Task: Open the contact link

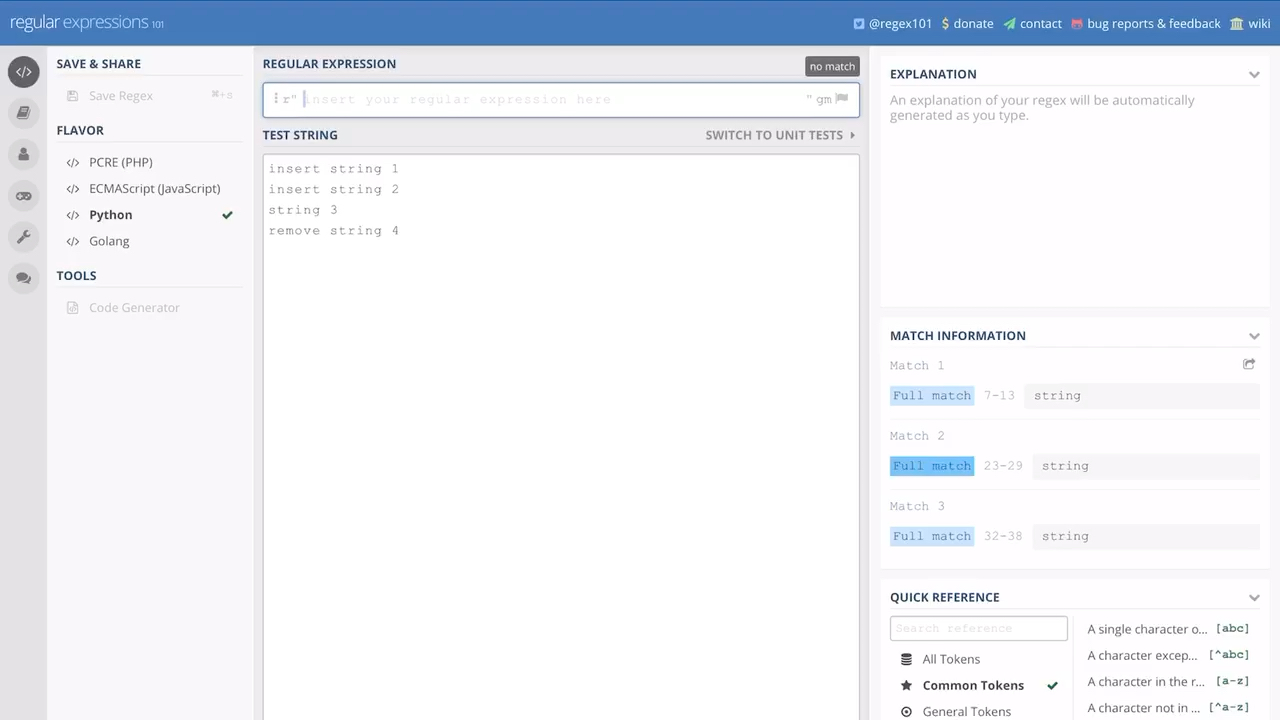Action: pyautogui.click(x=1033, y=23)
